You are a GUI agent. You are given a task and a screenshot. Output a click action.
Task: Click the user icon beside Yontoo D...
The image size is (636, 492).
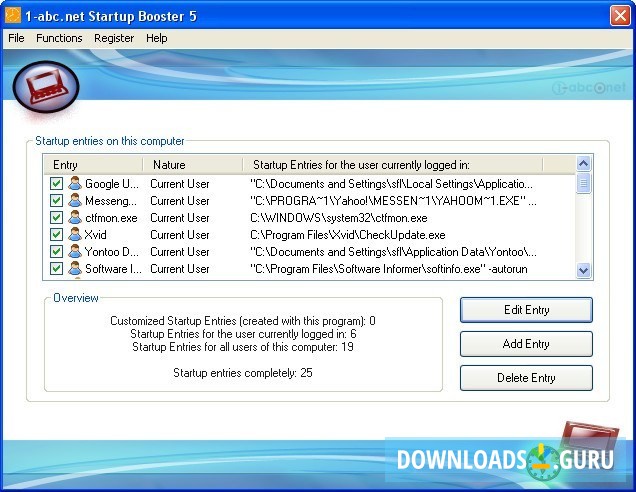pyautogui.click(x=75, y=251)
